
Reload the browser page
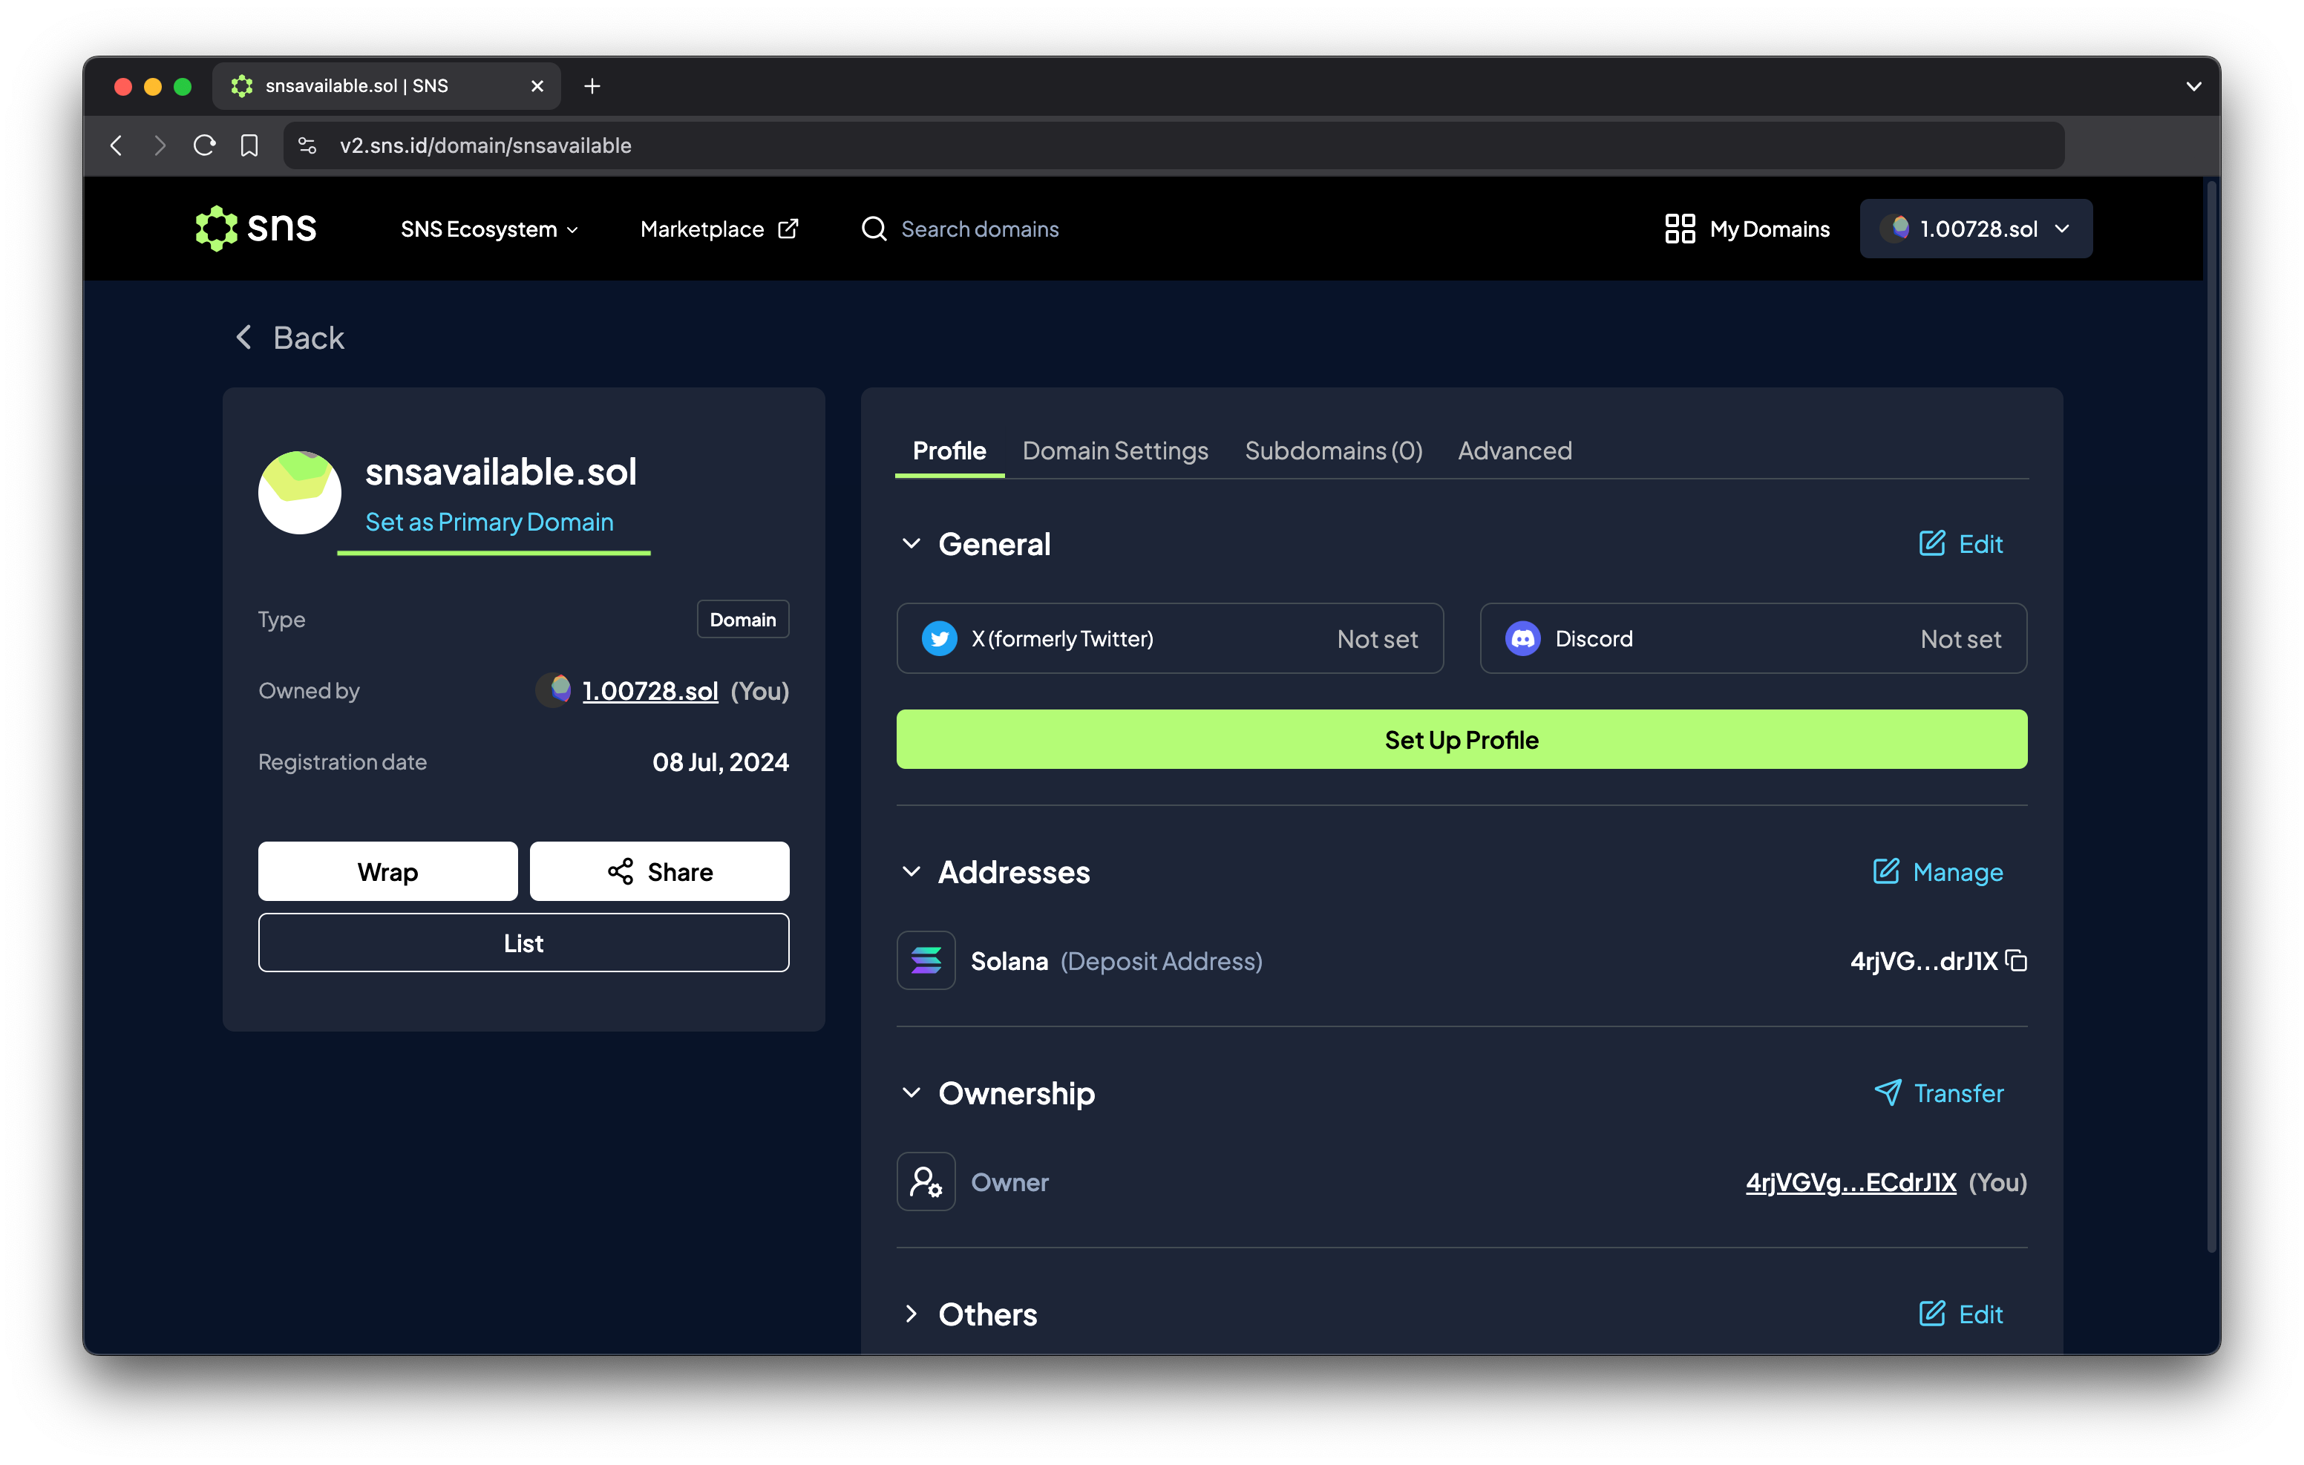pos(204,145)
